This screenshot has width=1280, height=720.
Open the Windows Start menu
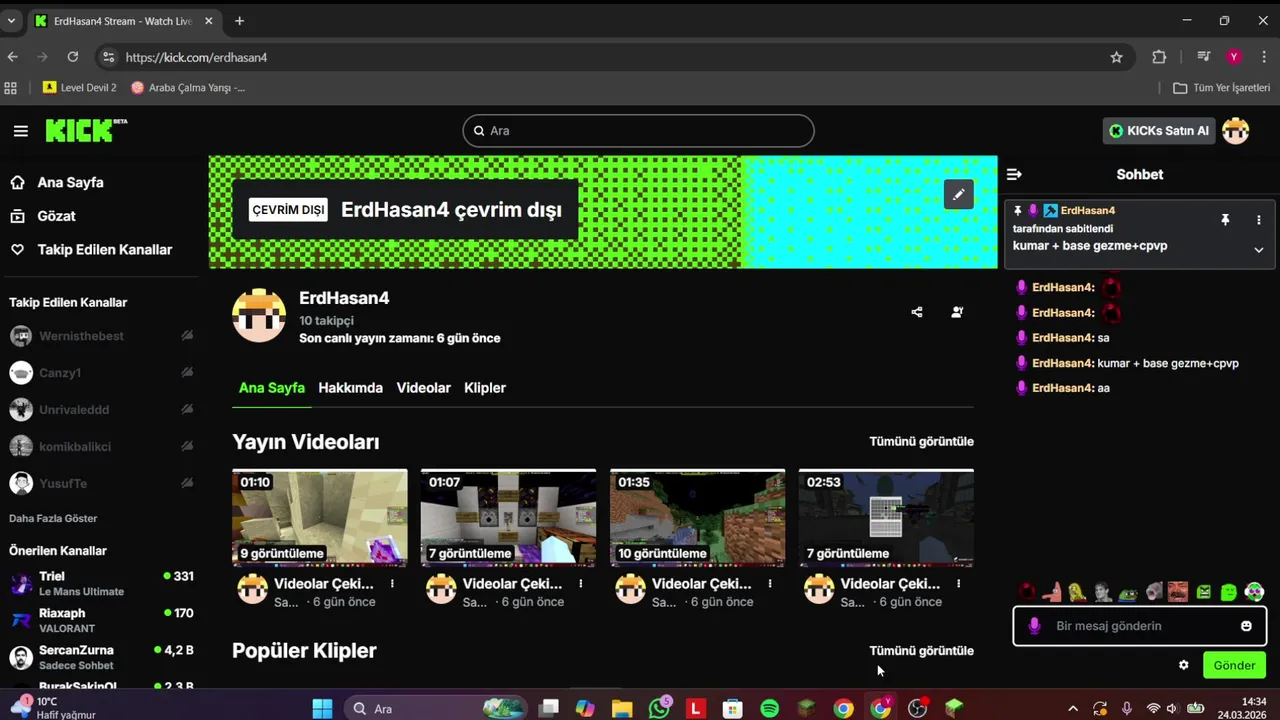(322, 709)
